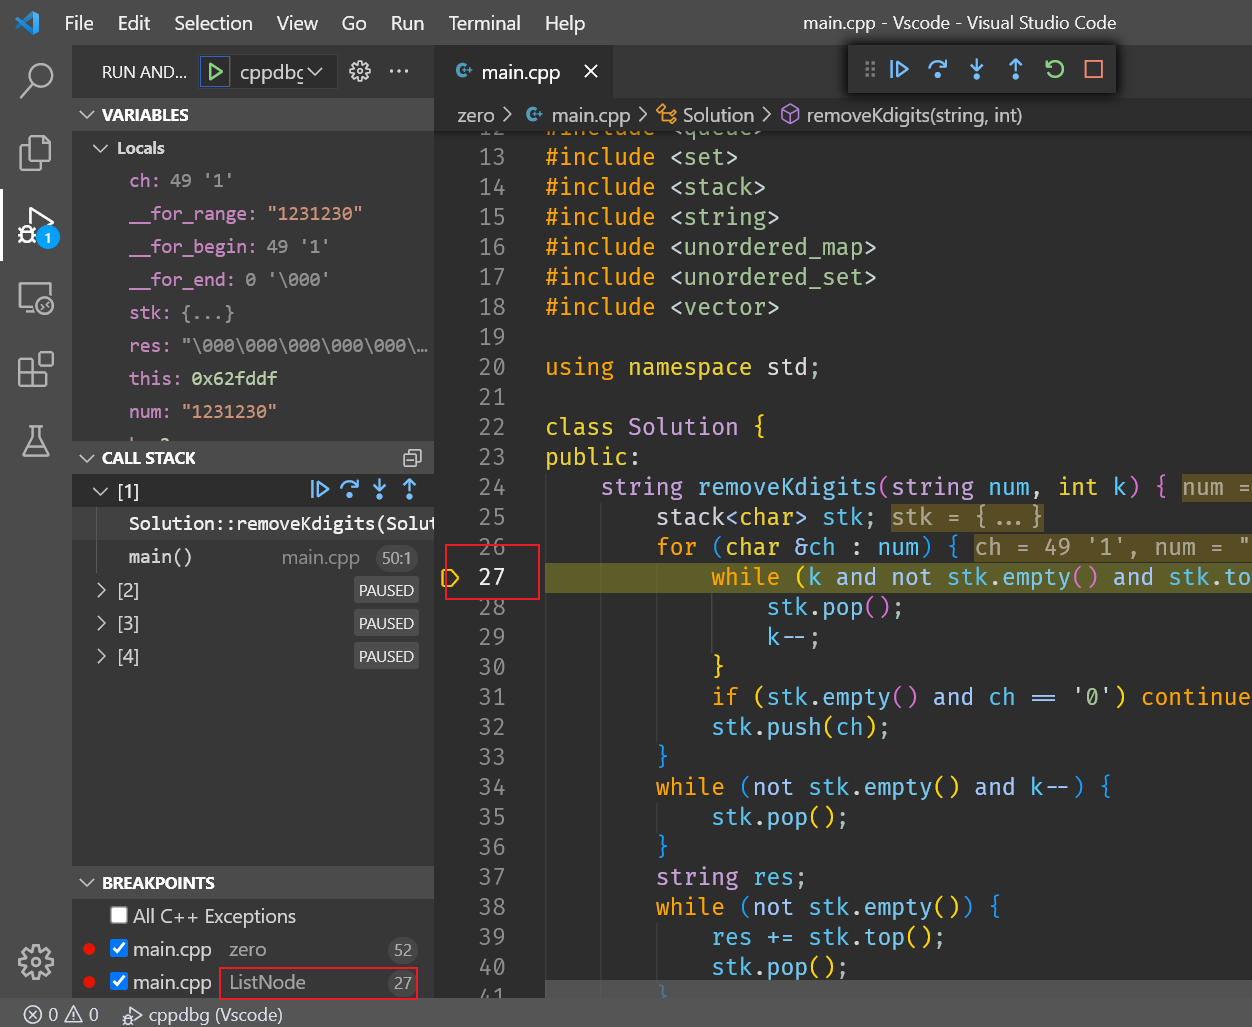Restart the debug session via the toolbar icon

click(1053, 69)
